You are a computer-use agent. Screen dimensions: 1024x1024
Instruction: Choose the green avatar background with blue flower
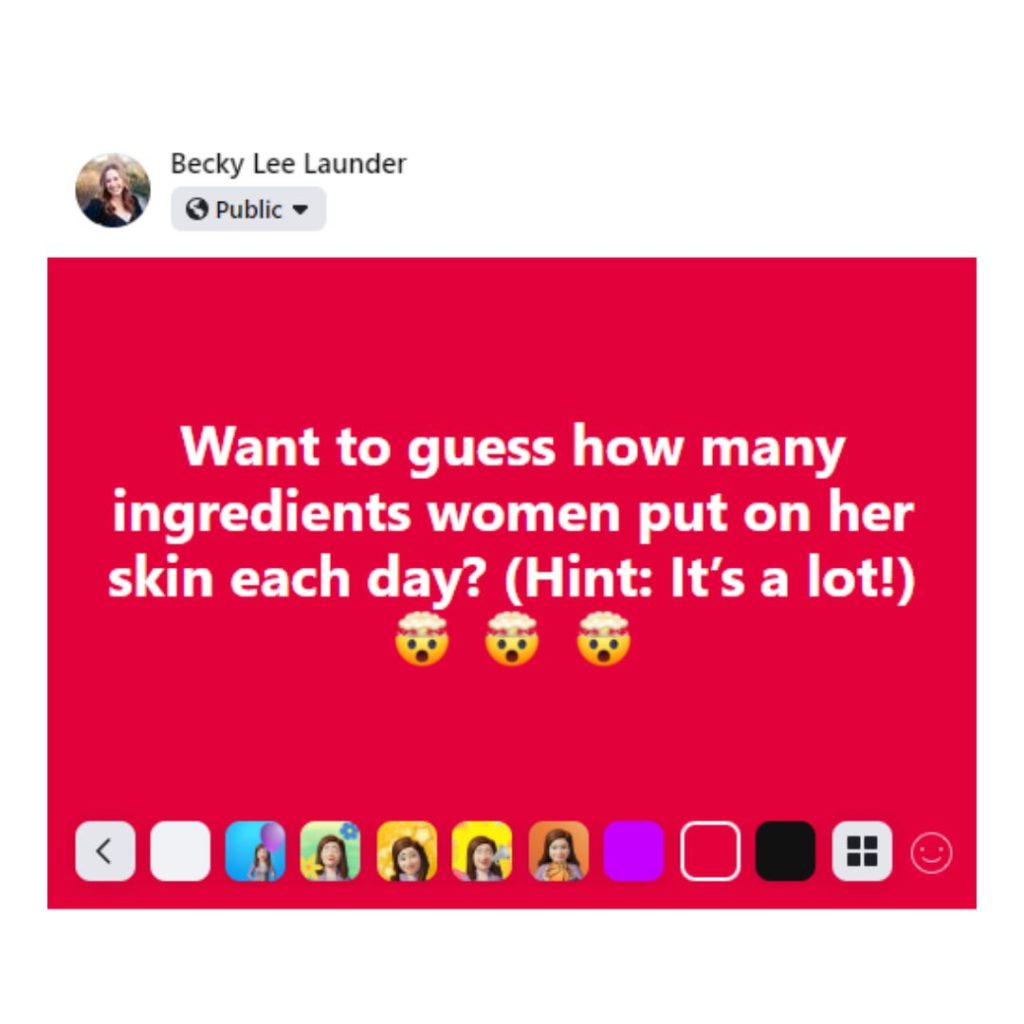click(330, 851)
